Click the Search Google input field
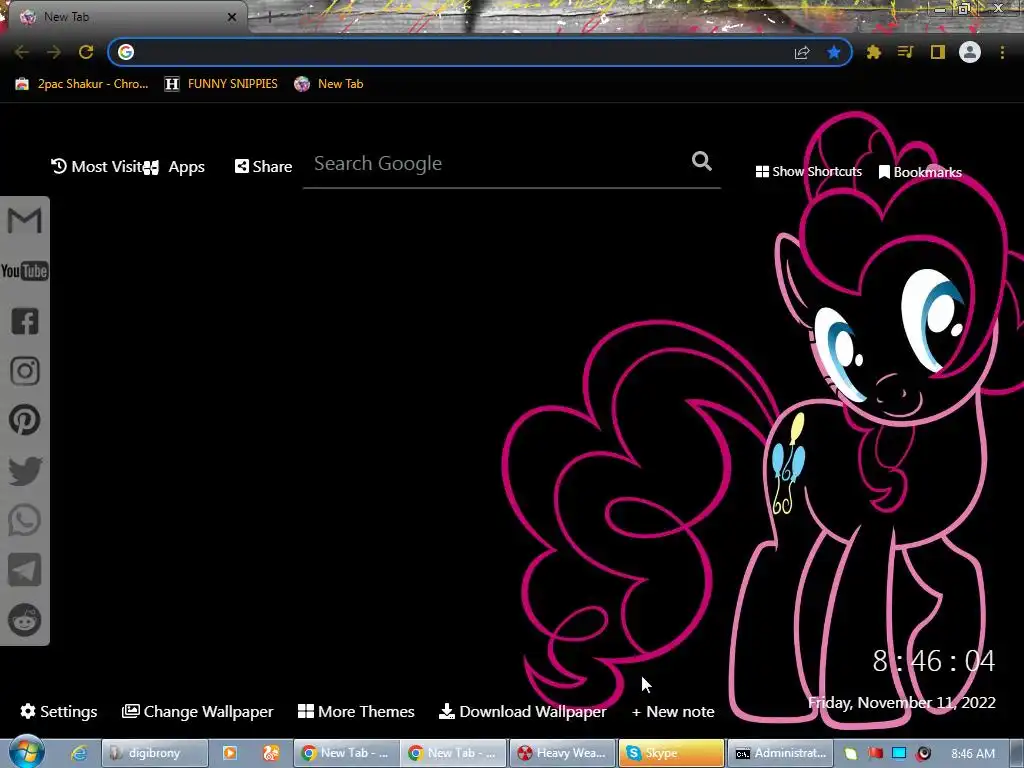 [x=512, y=164]
